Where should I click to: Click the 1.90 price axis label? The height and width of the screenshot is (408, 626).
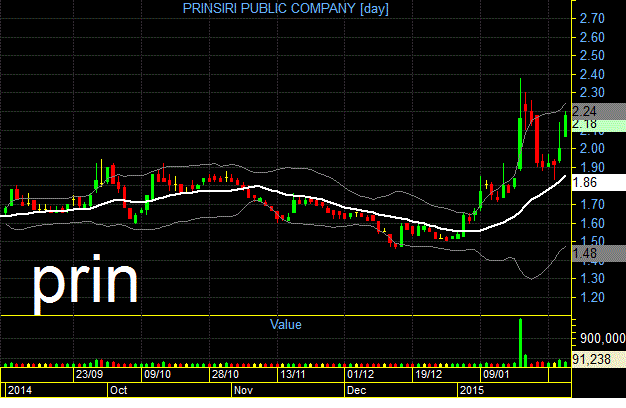tap(592, 167)
